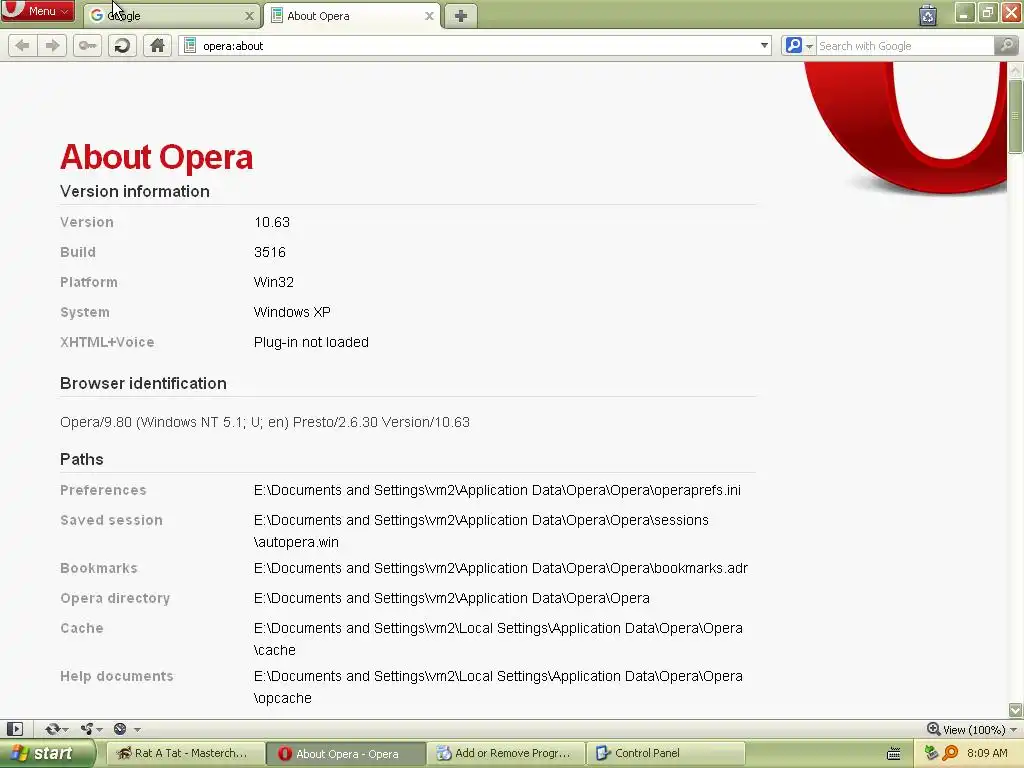
Task: Click the Plug-in not loaded text
Action: click(x=311, y=342)
